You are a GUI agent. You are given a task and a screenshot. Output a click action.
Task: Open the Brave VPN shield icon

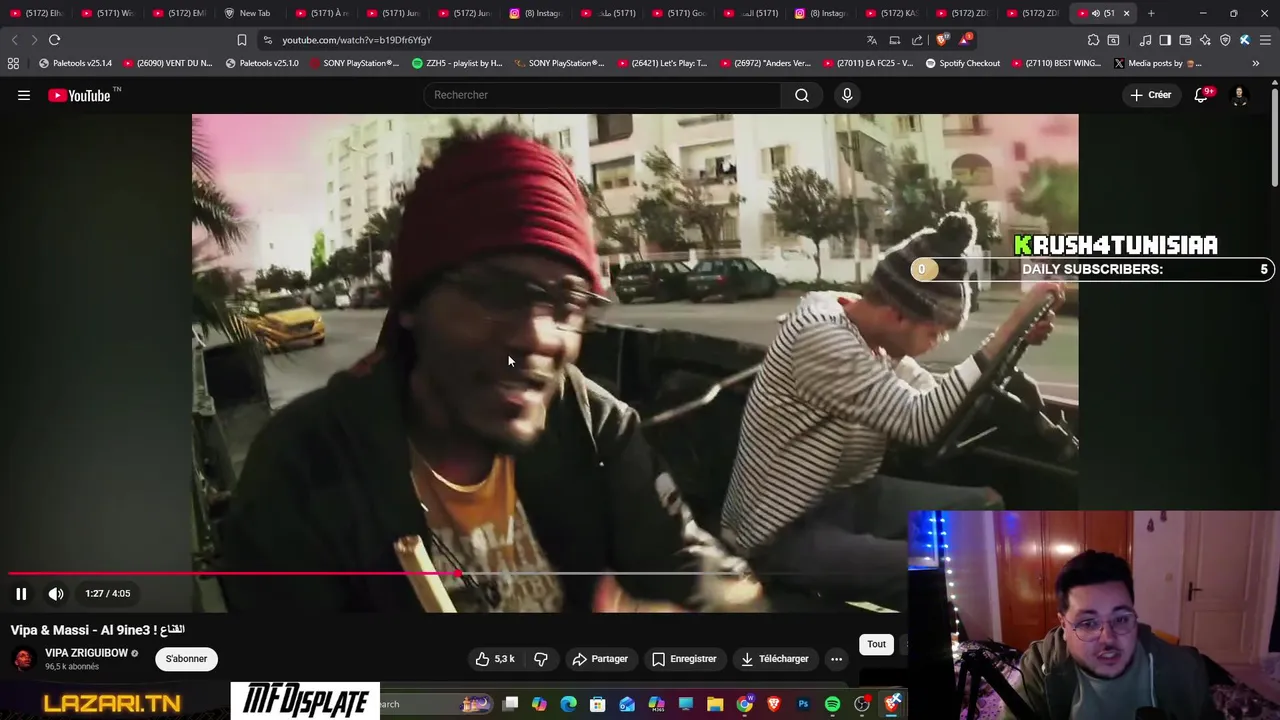coord(1225,40)
